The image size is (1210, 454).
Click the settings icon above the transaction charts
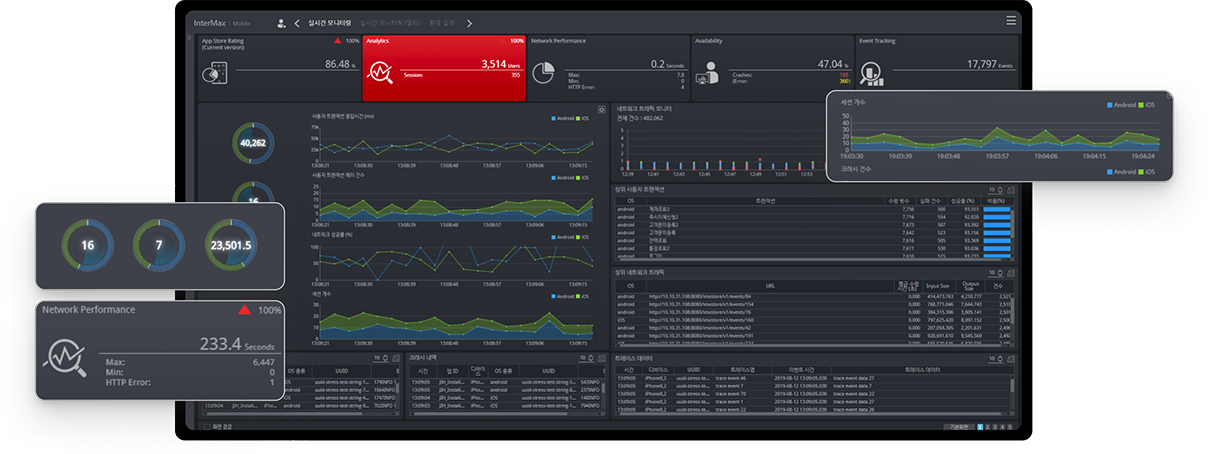coord(601,109)
